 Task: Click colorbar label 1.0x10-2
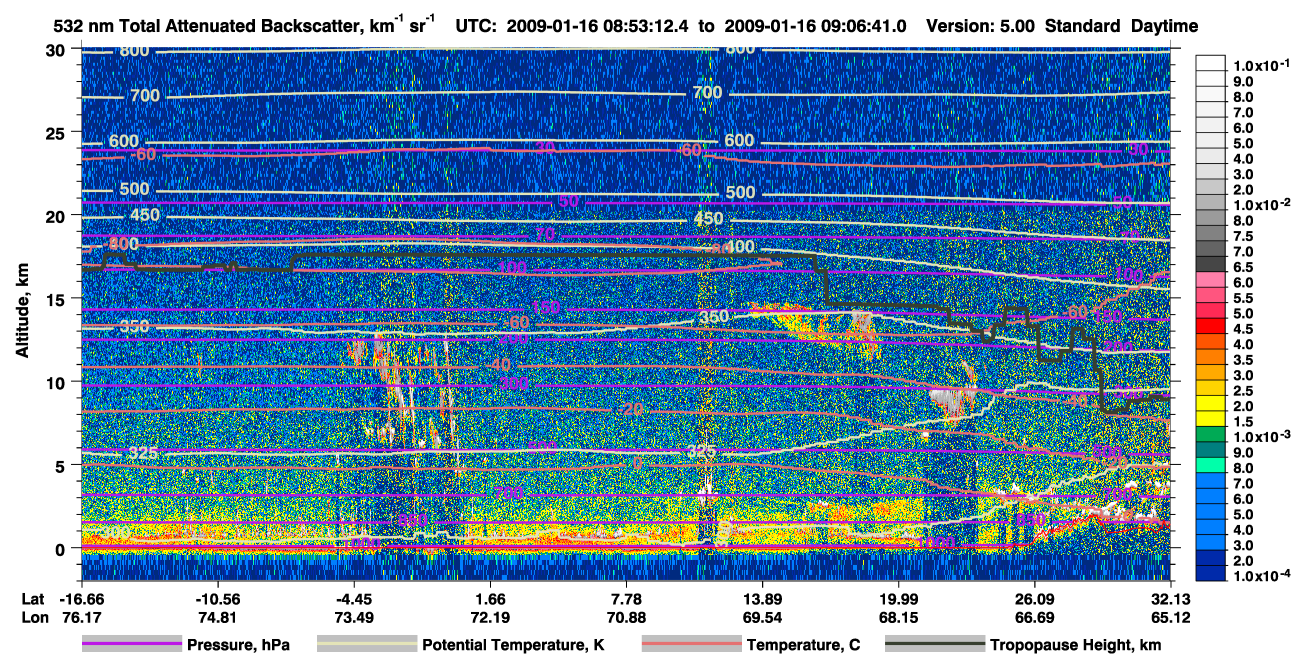coord(1263,203)
